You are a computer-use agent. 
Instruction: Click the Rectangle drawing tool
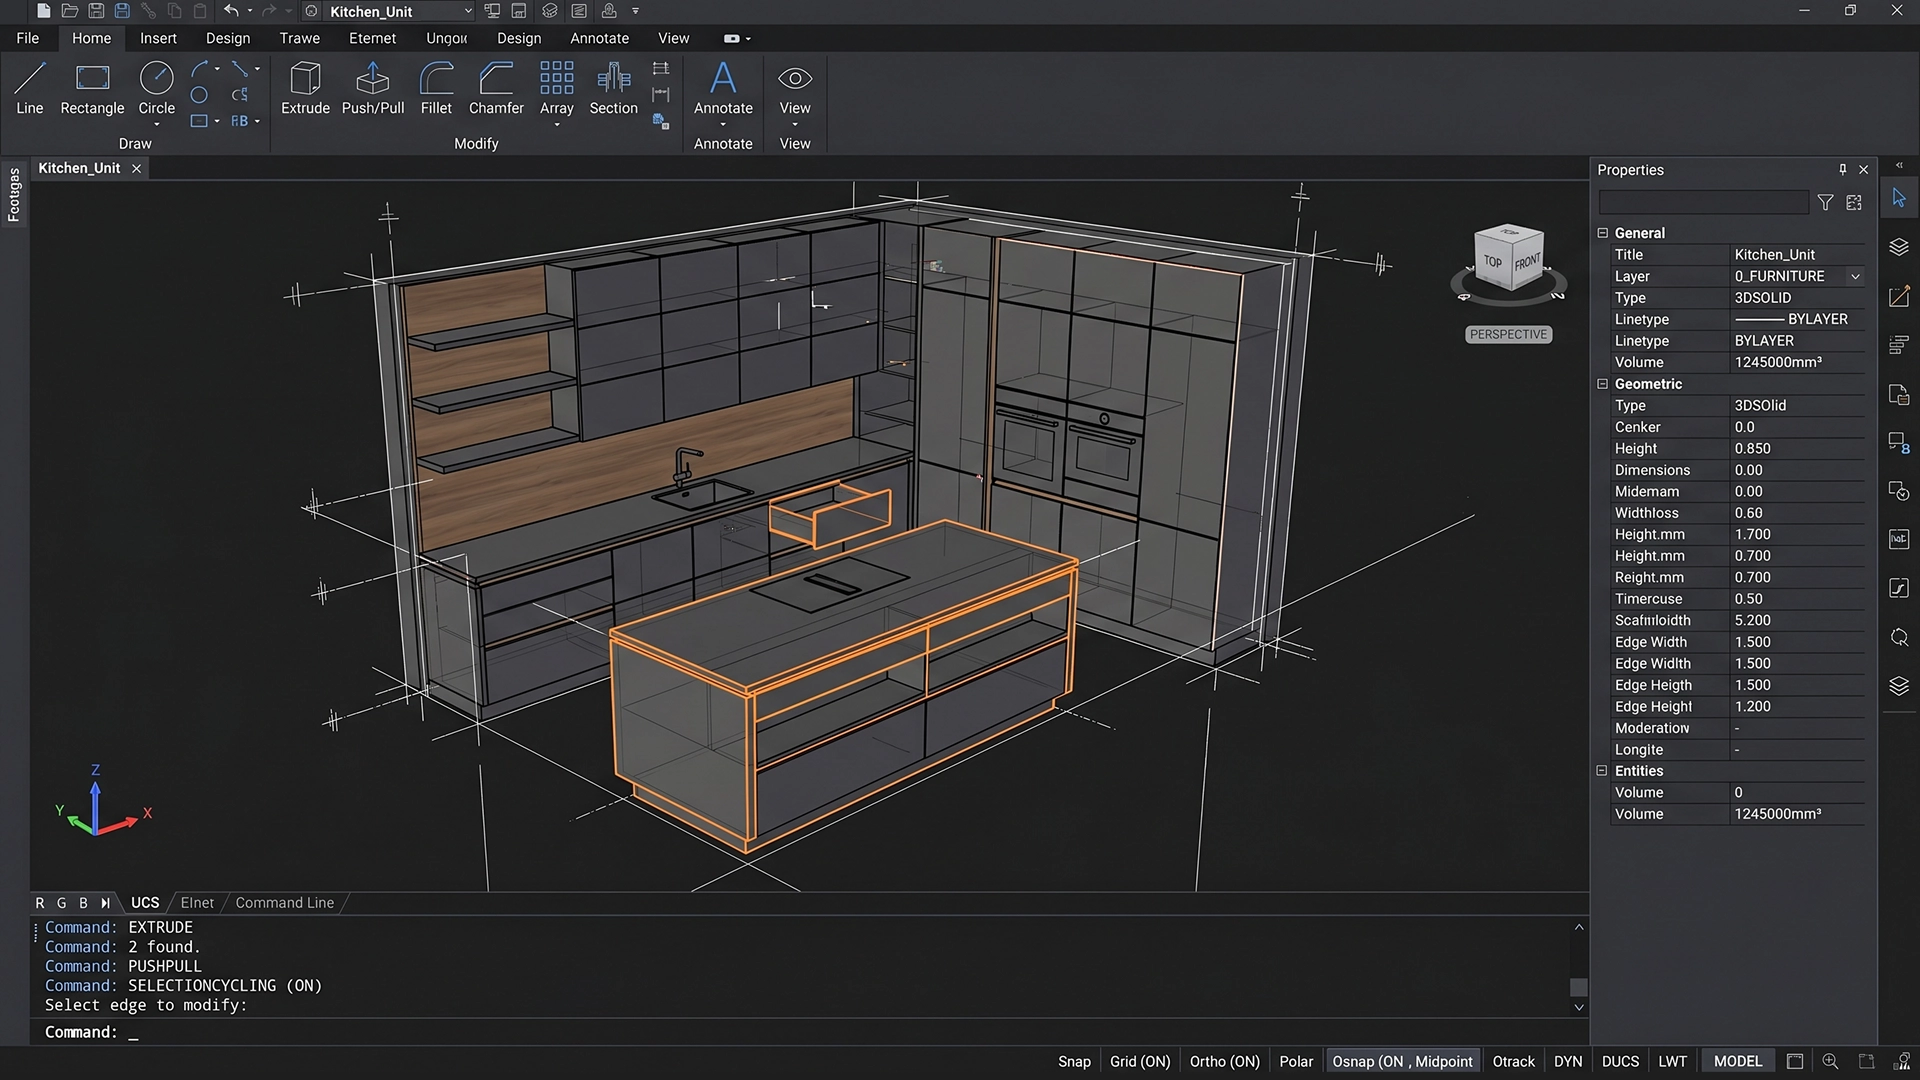pyautogui.click(x=91, y=90)
